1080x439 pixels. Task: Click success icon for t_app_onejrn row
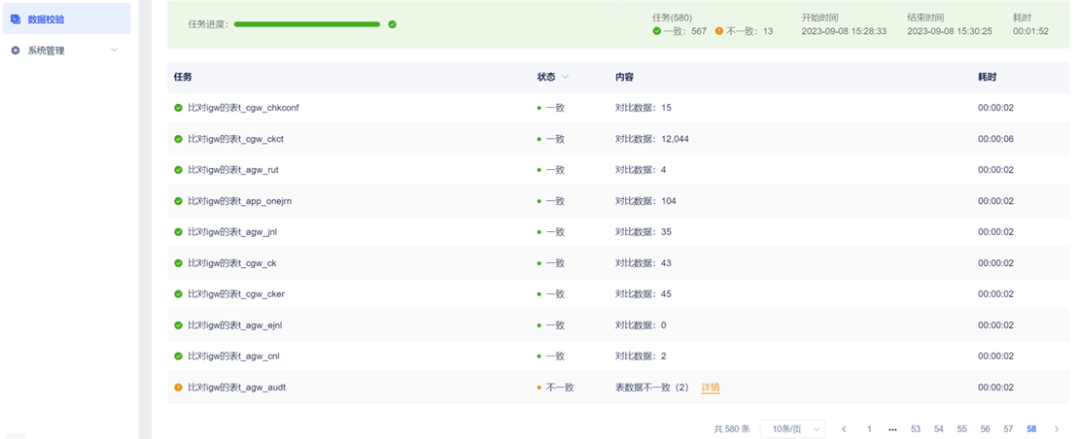pos(178,201)
